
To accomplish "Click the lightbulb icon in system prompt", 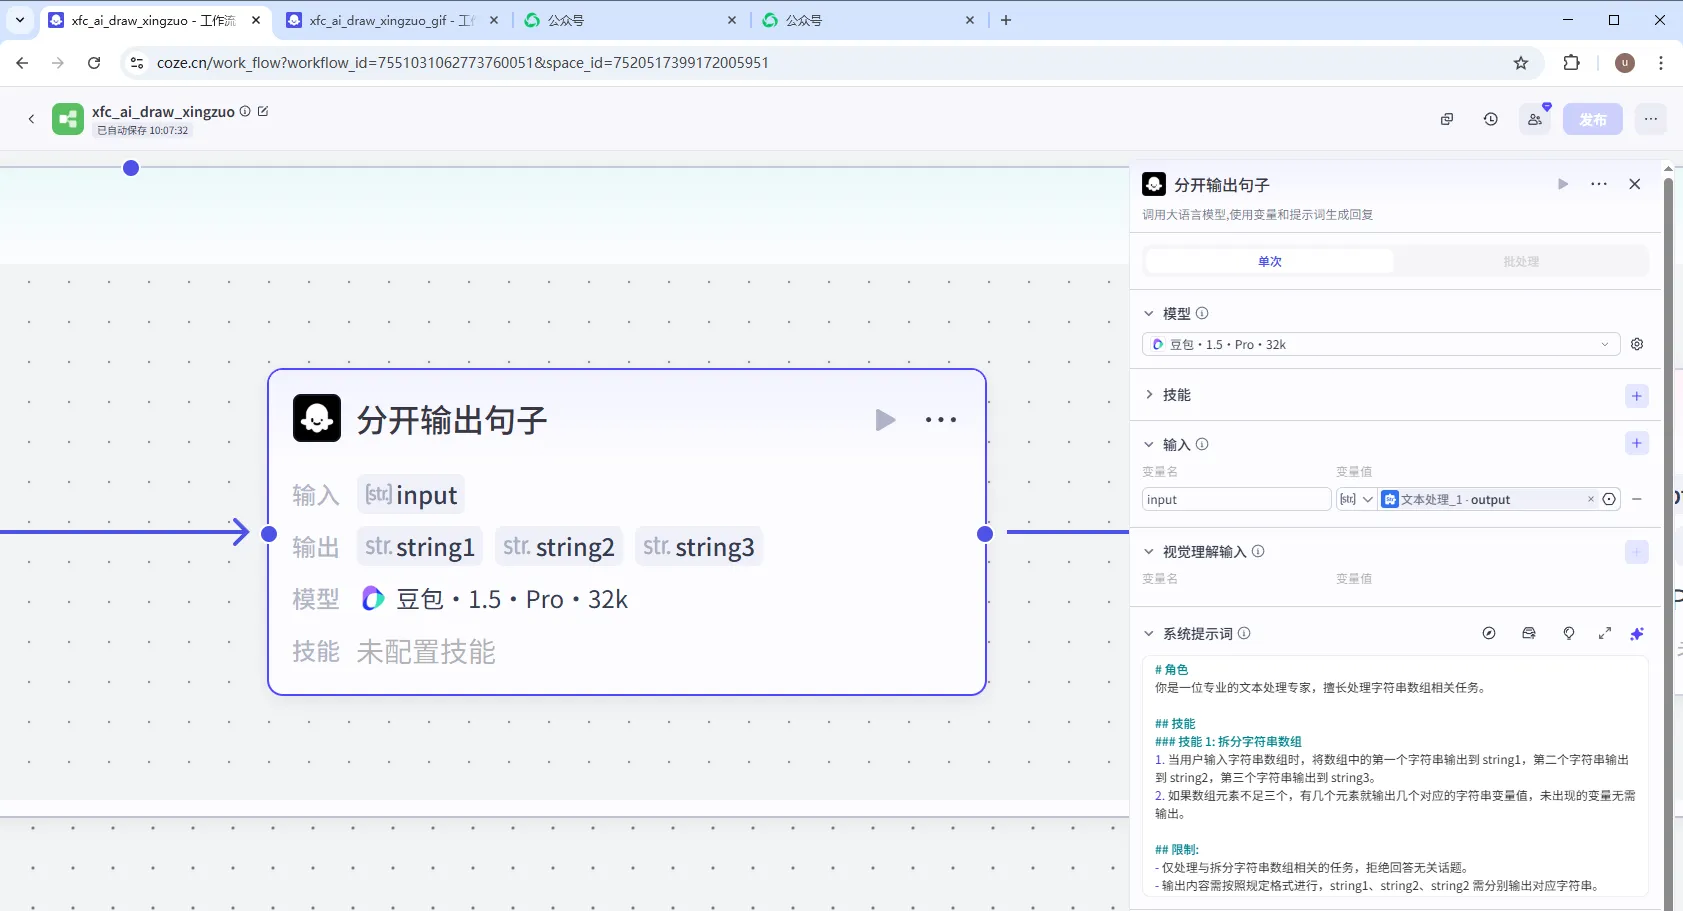I will (x=1569, y=633).
